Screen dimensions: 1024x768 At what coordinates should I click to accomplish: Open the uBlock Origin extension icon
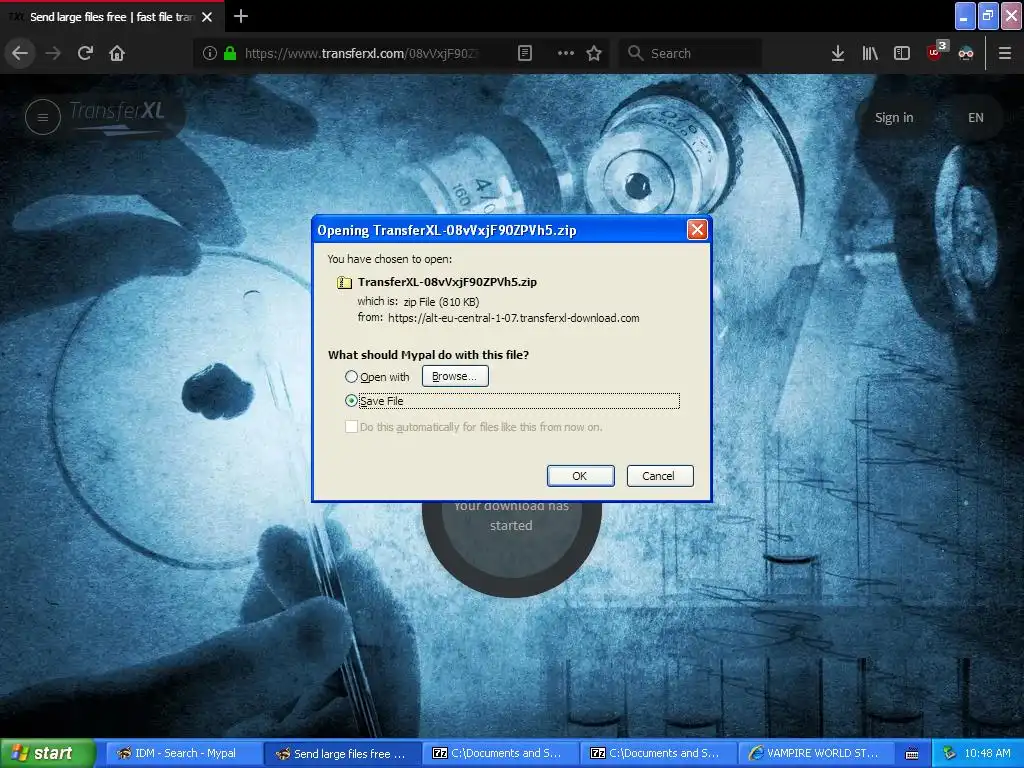(936, 52)
